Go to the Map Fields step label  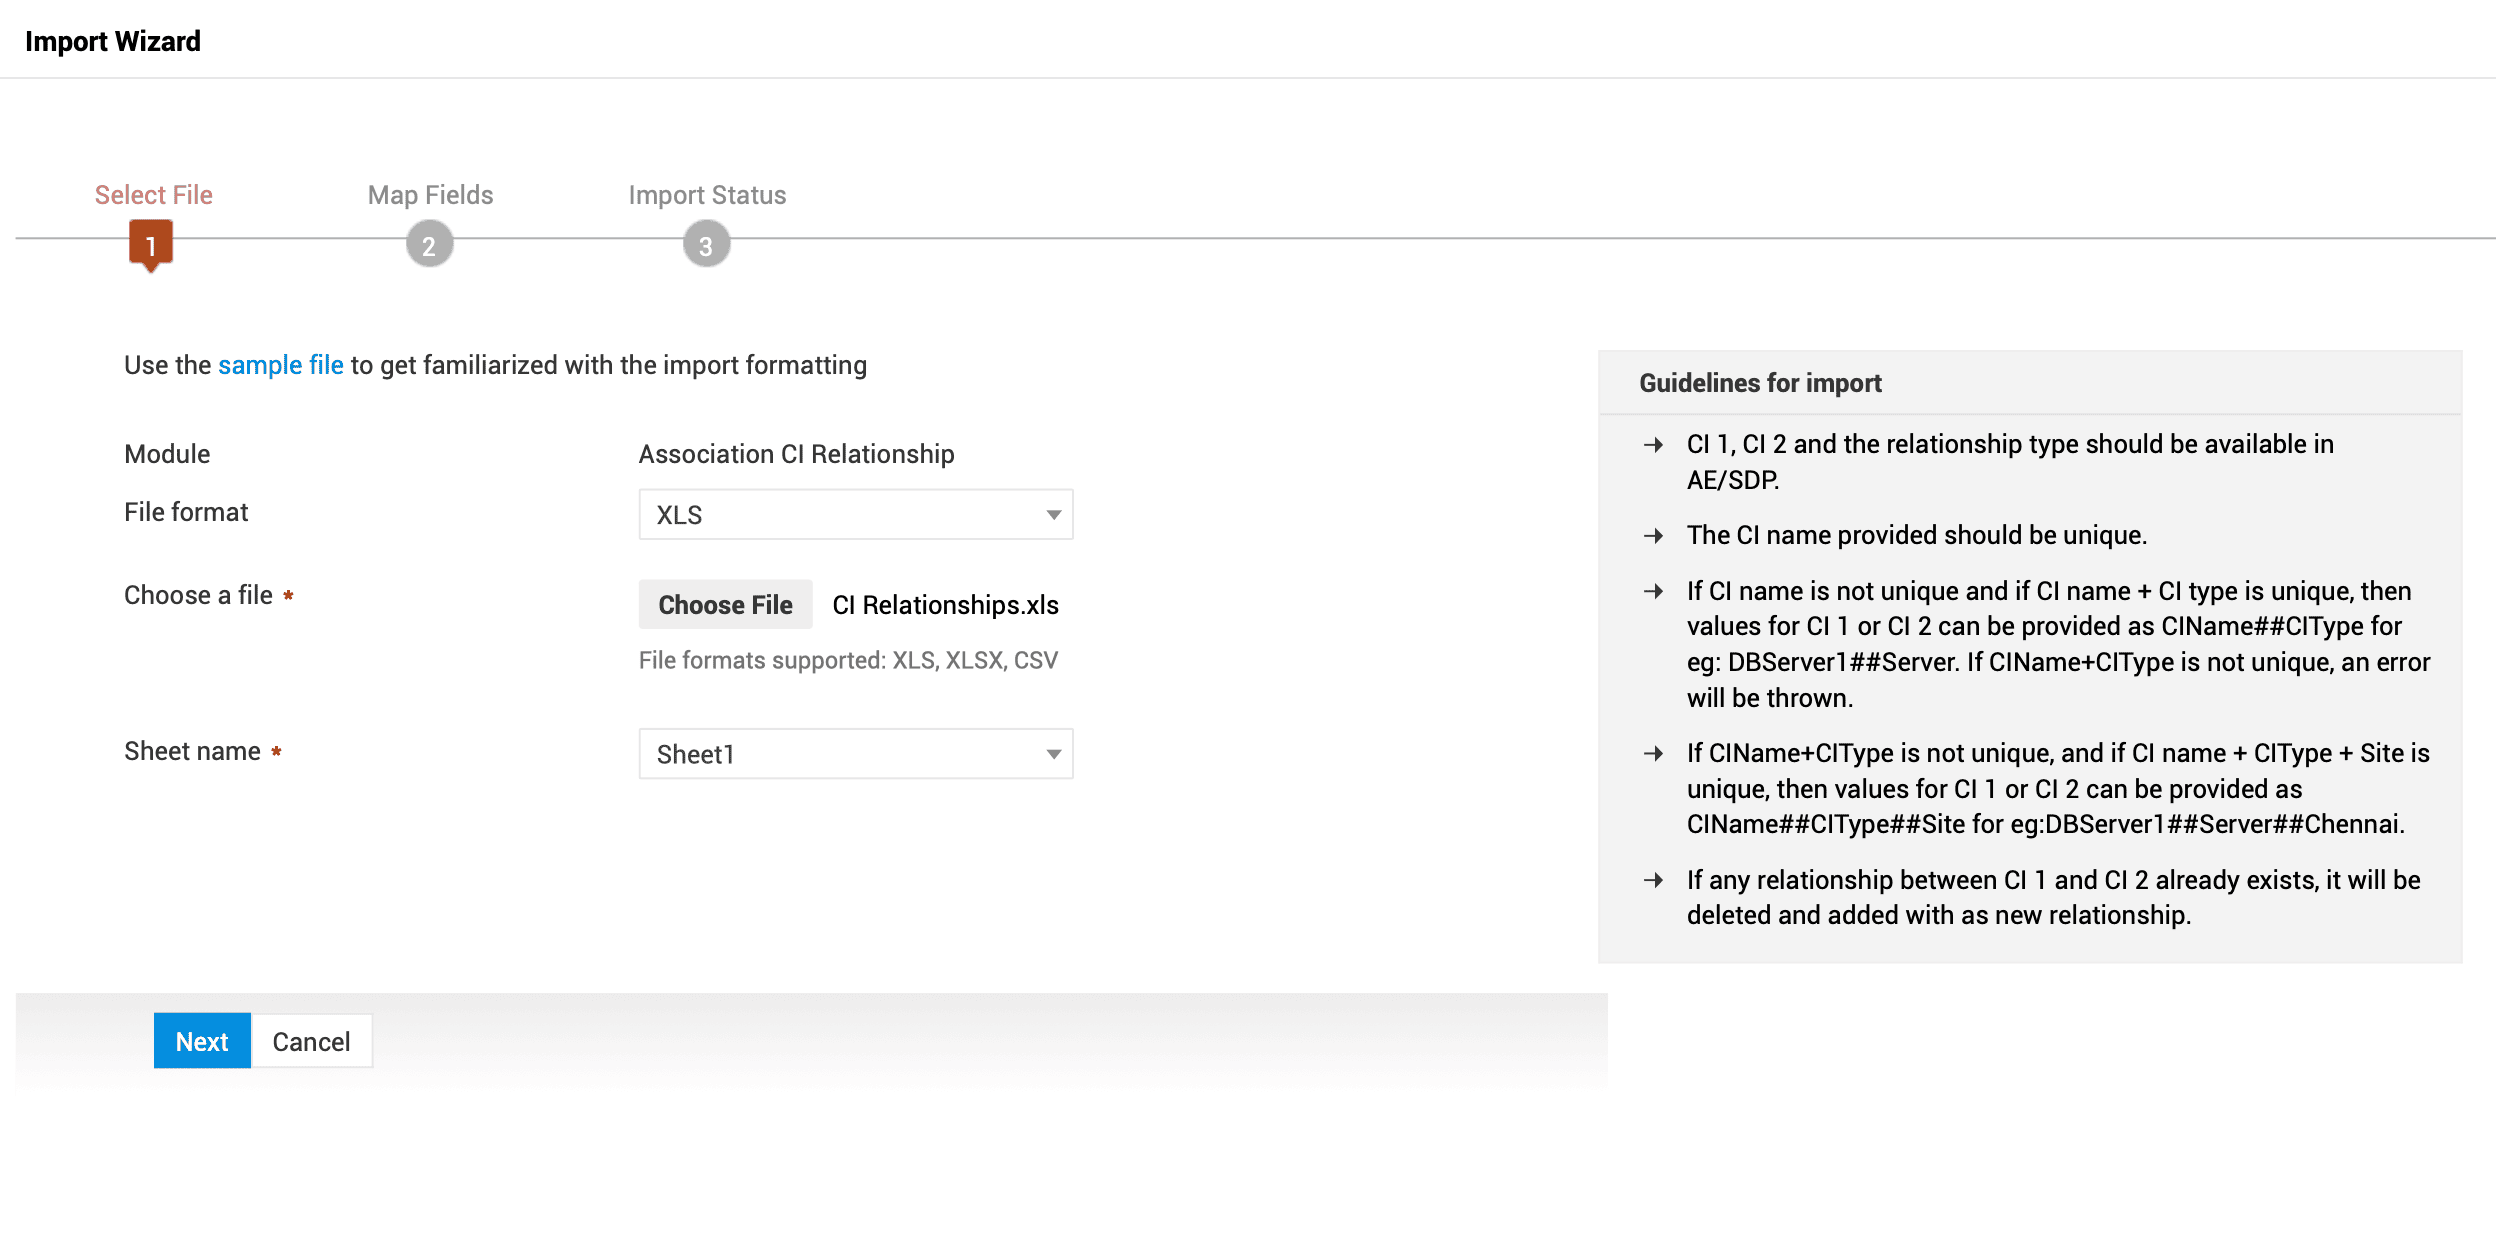(x=430, y=195)
